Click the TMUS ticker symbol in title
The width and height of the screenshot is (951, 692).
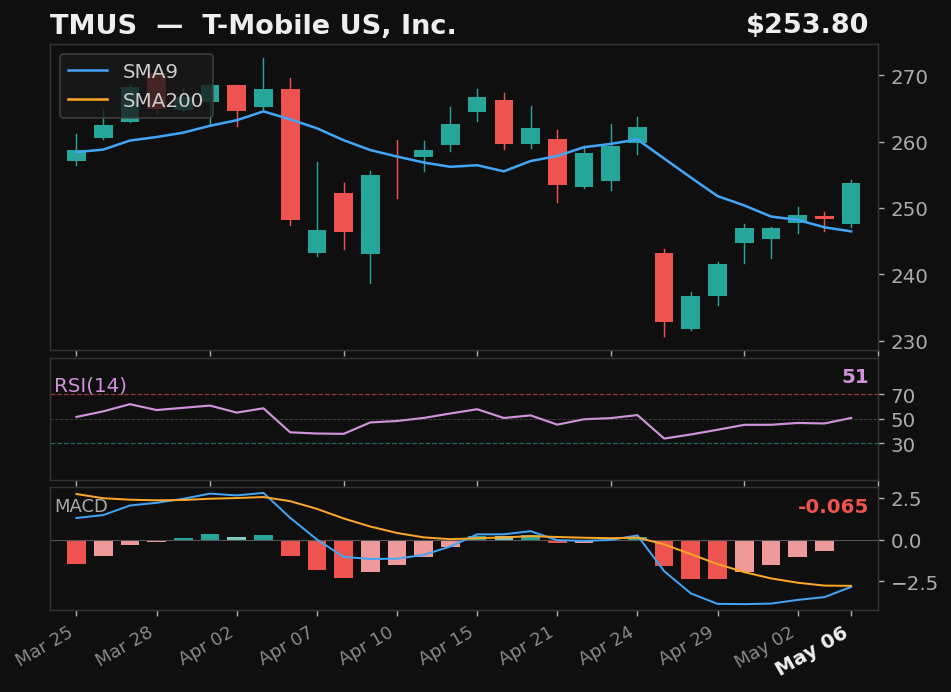coord(93,25)
